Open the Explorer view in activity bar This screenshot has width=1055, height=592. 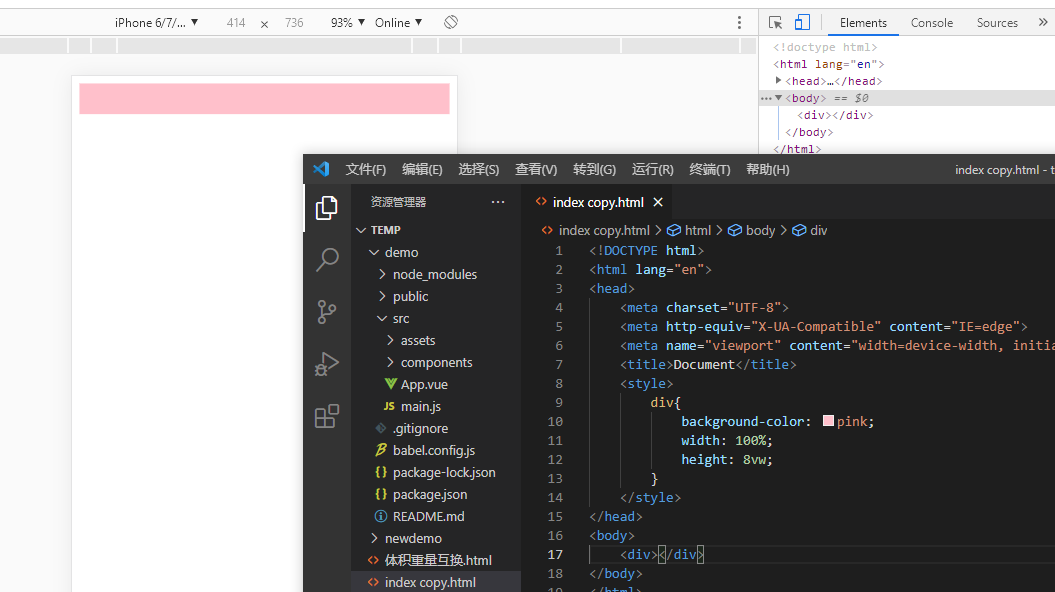tap(327, 207)
